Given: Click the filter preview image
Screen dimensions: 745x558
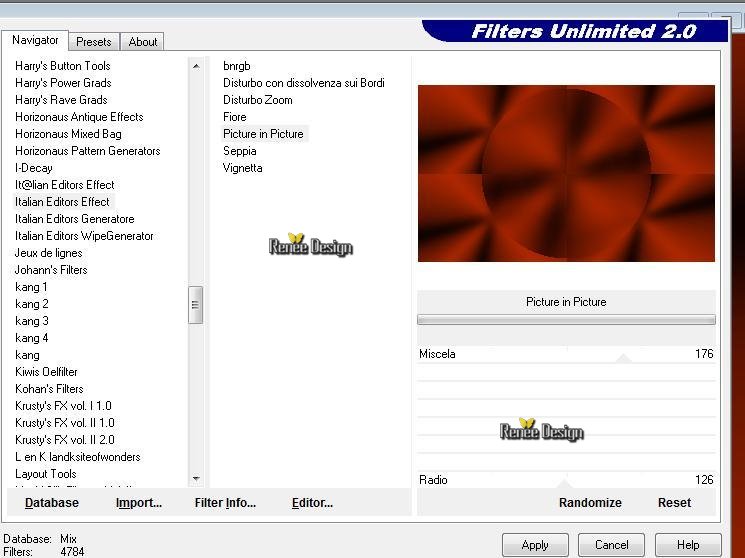Looking at the screenshot, I should pos(566,173).
